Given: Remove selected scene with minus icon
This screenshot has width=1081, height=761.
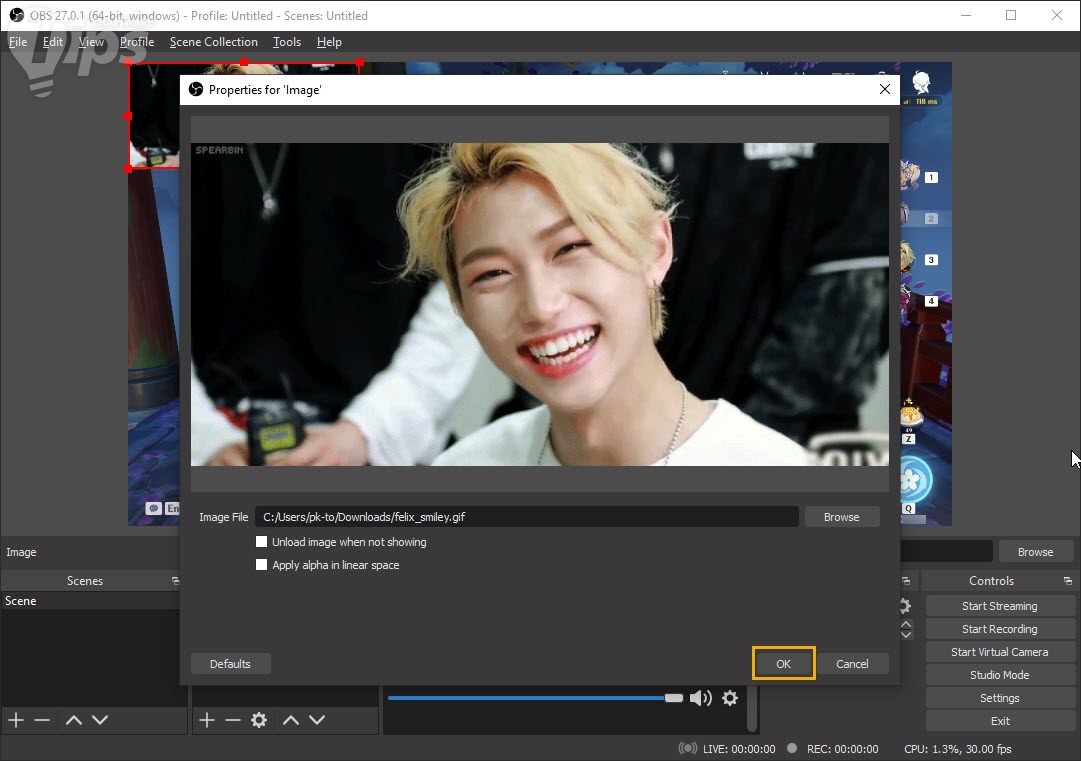Looking at the screenshot, I should (42, 720).
